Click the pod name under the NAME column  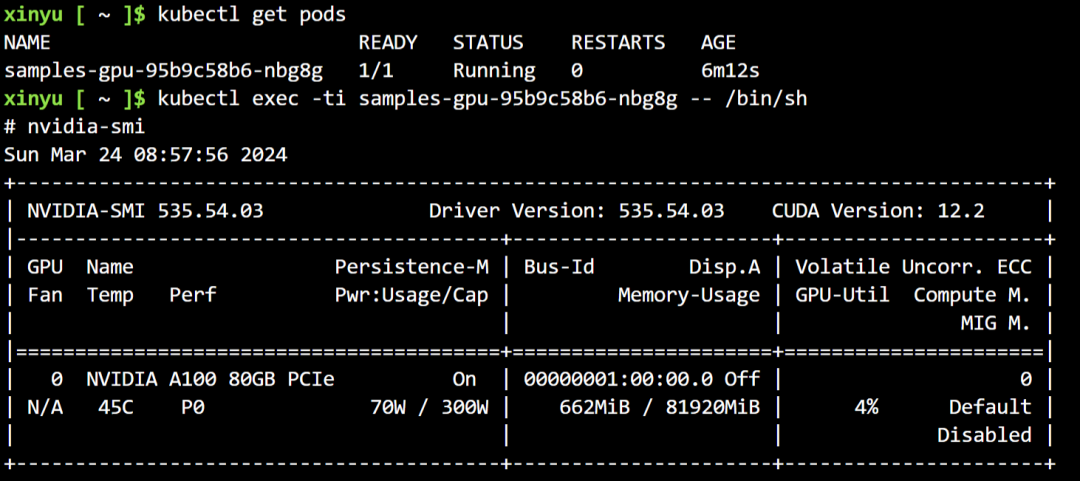[164, 71]
